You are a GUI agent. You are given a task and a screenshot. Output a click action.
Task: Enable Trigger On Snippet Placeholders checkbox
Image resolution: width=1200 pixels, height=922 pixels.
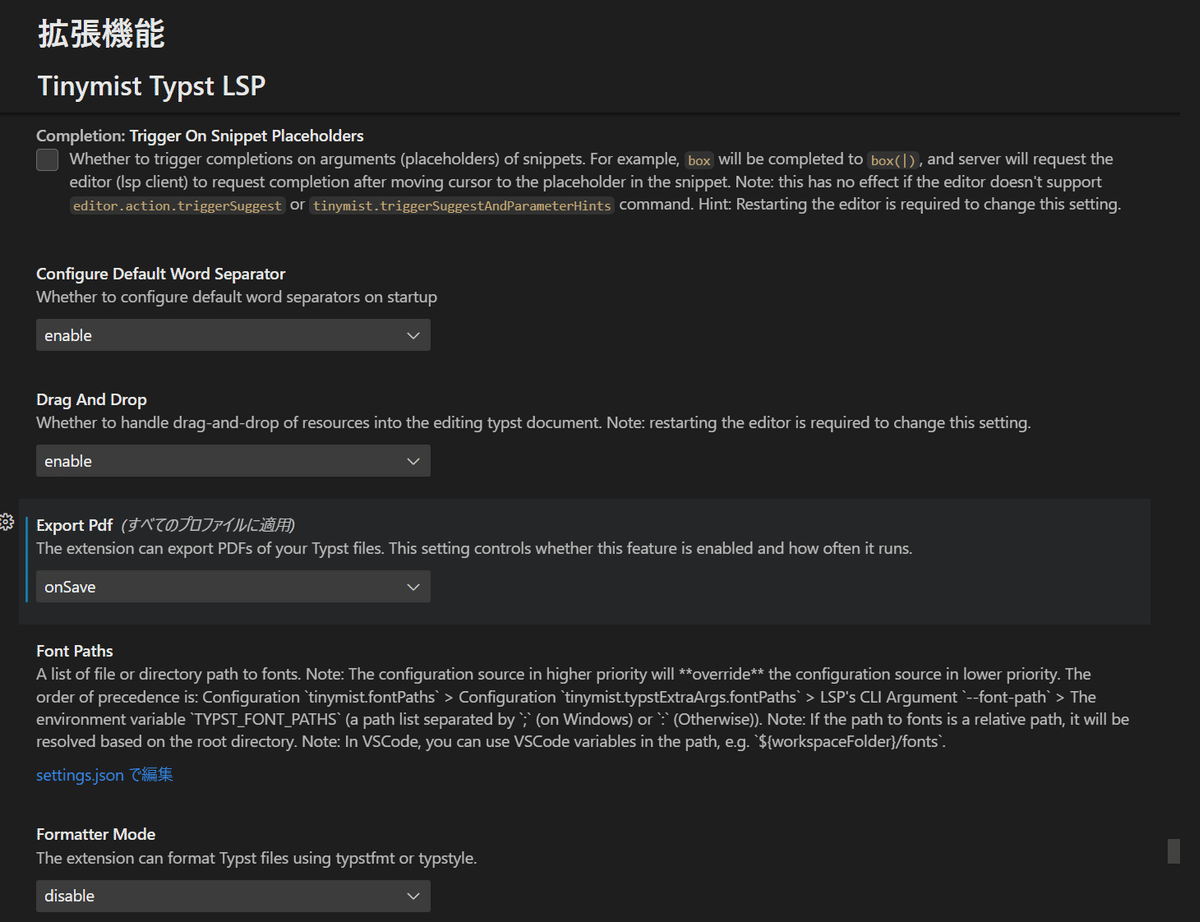pos(47,160)
